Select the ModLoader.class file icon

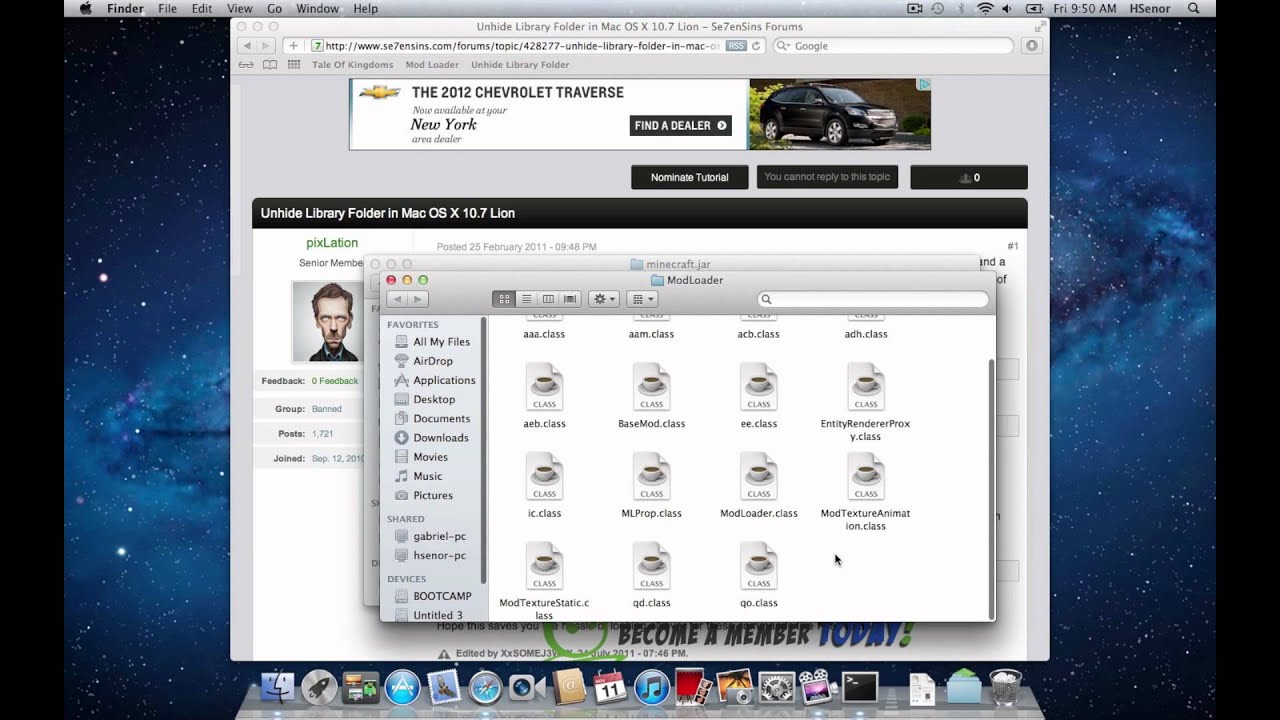point(759,477)
